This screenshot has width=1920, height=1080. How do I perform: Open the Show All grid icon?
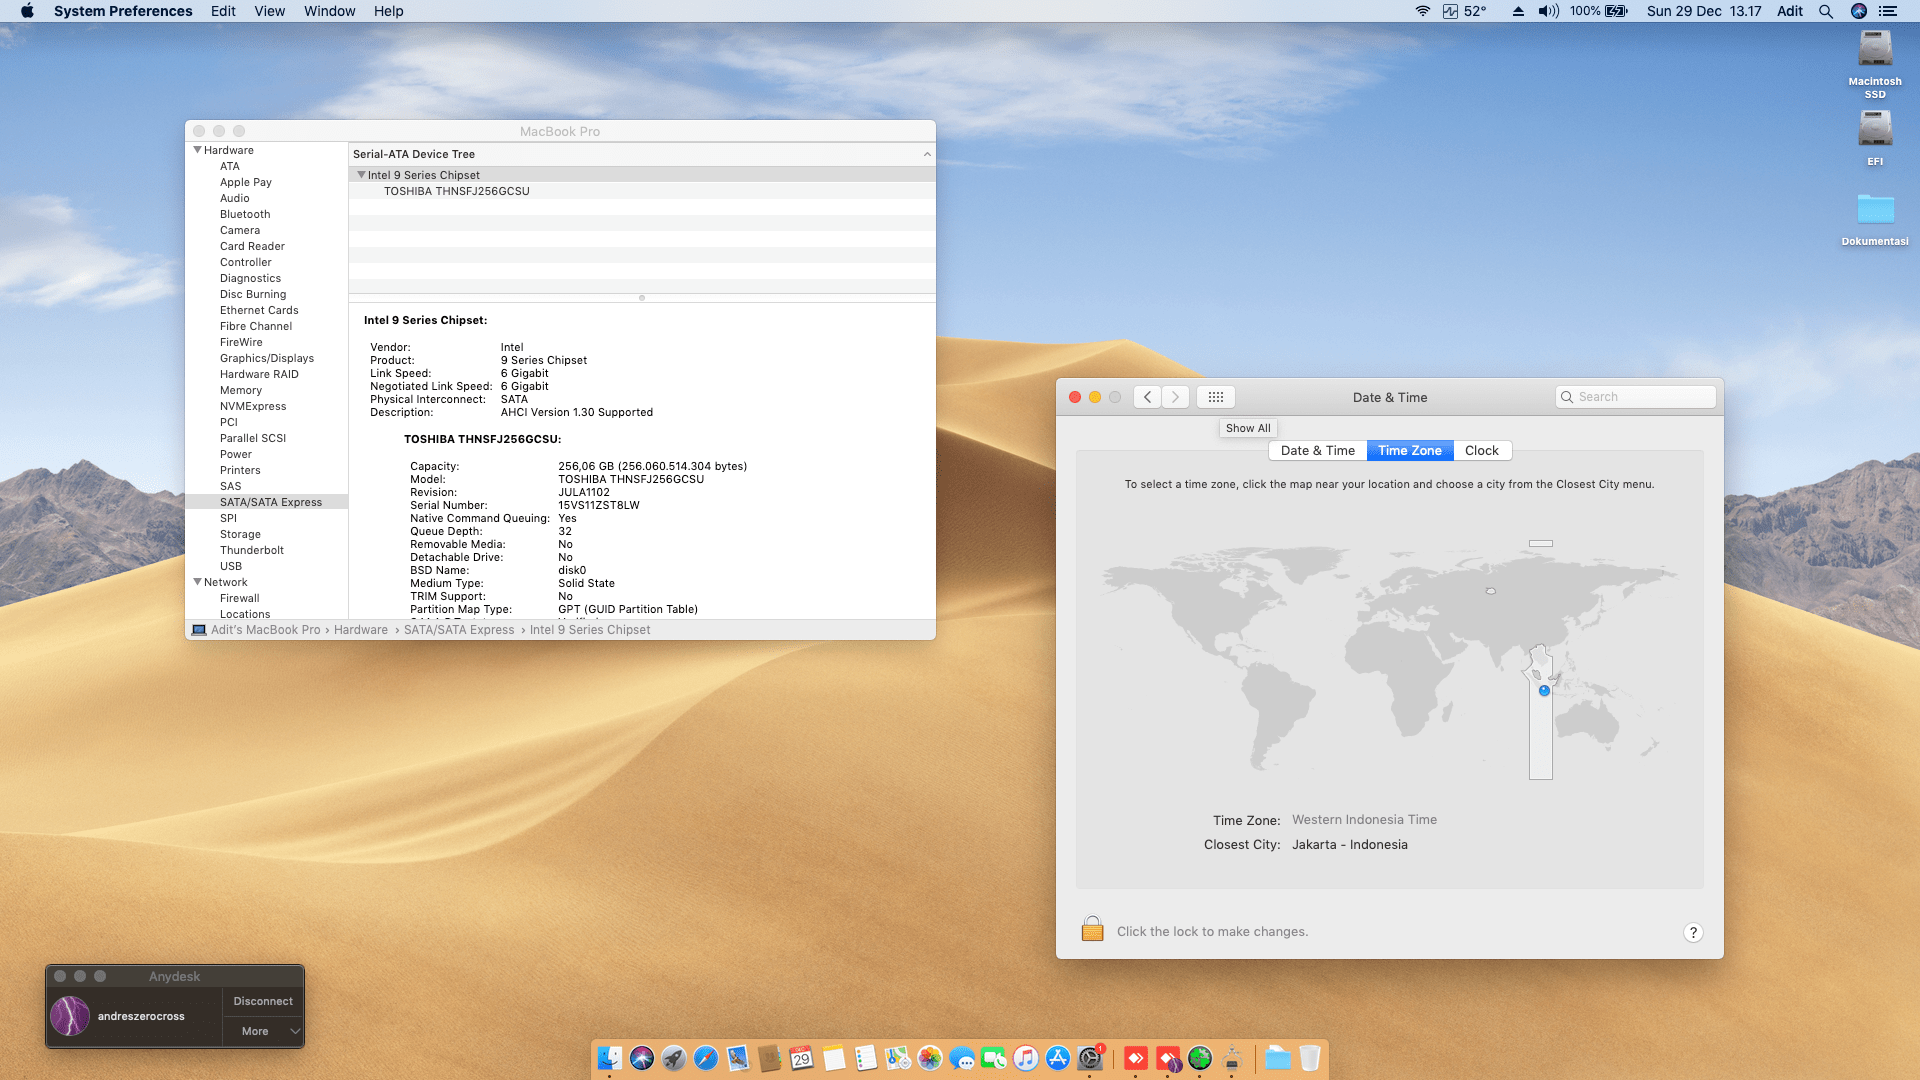pos(1215,397)
